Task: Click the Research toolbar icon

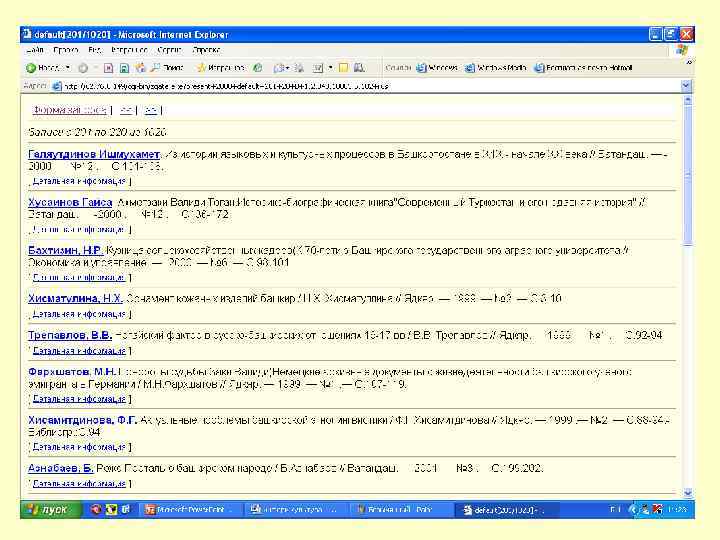Action: [x=359, y=68]
